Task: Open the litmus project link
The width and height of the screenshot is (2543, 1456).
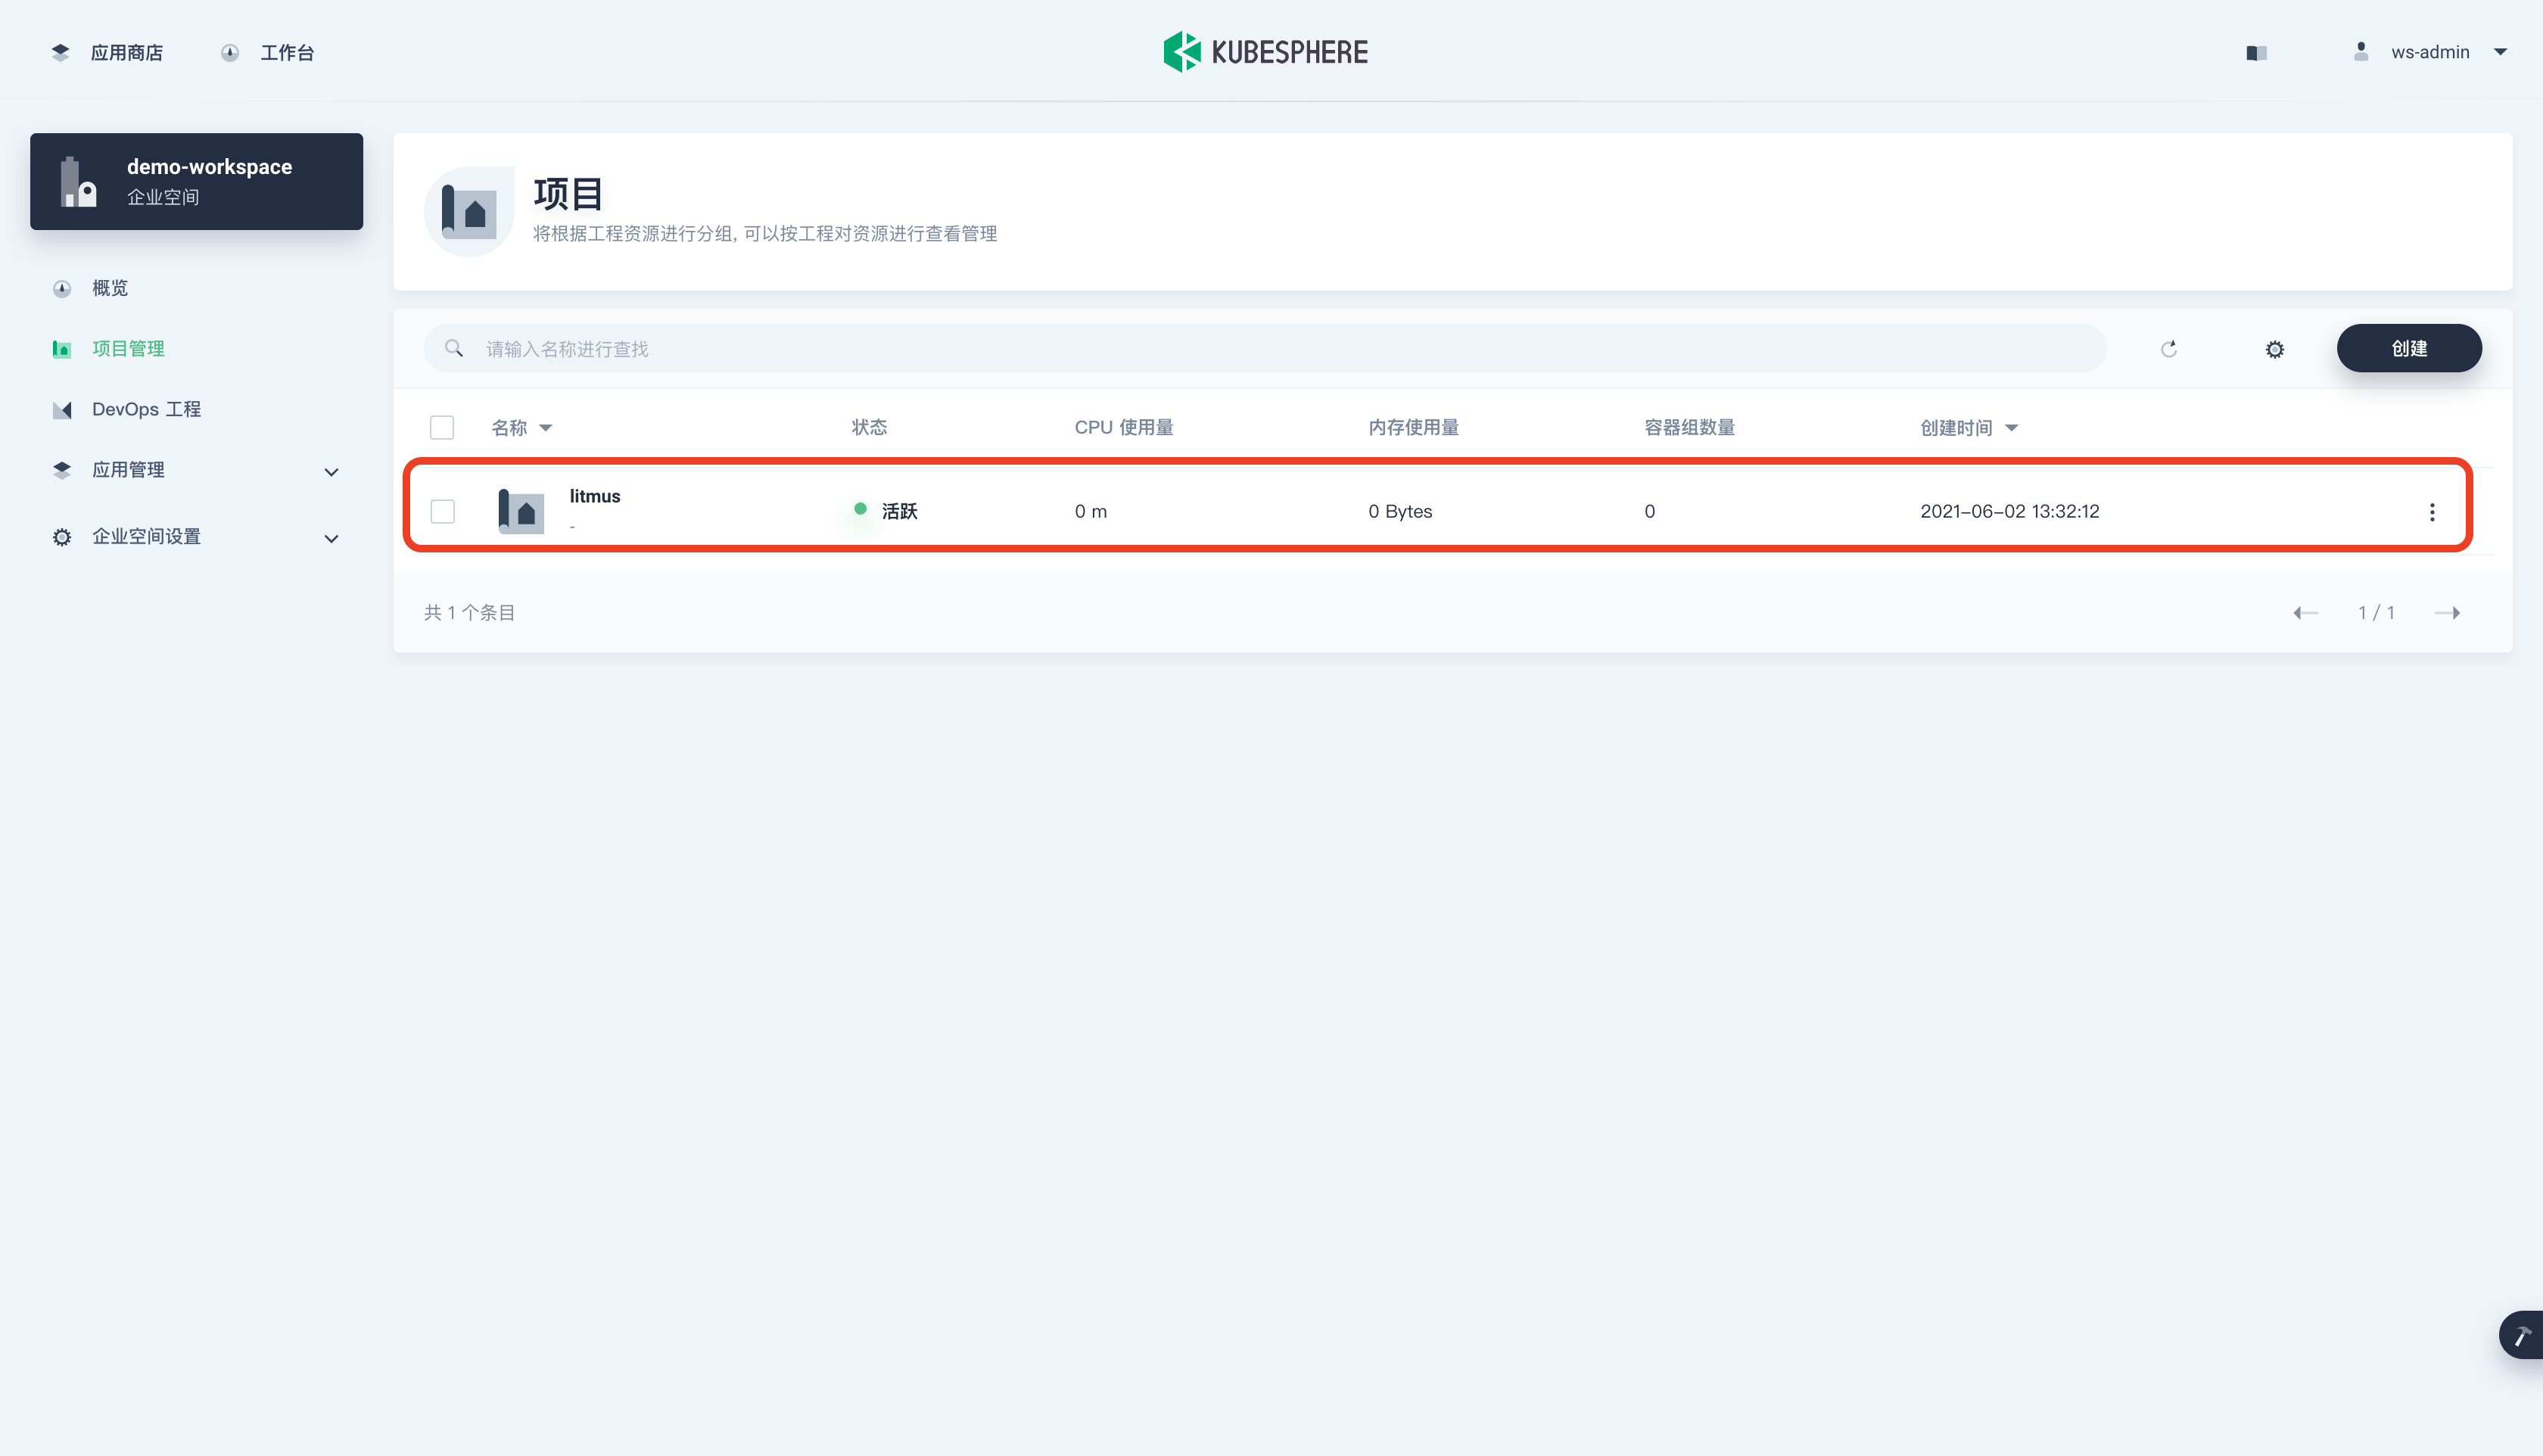Action: (595, 497)
